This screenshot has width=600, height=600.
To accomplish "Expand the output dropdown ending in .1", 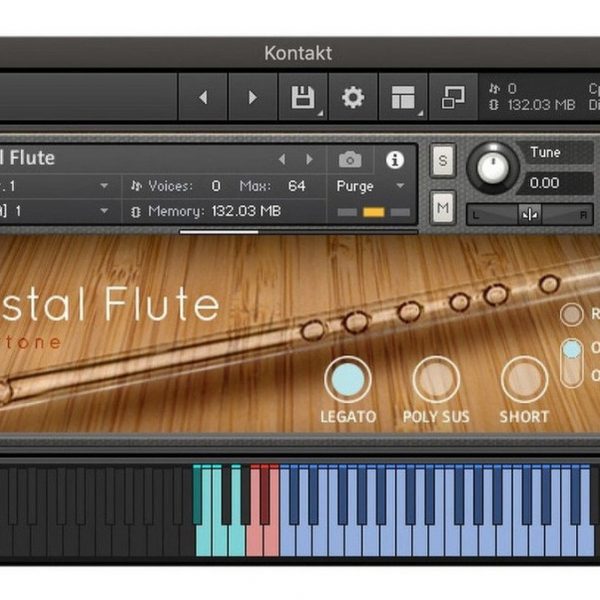I will [104, 186].
